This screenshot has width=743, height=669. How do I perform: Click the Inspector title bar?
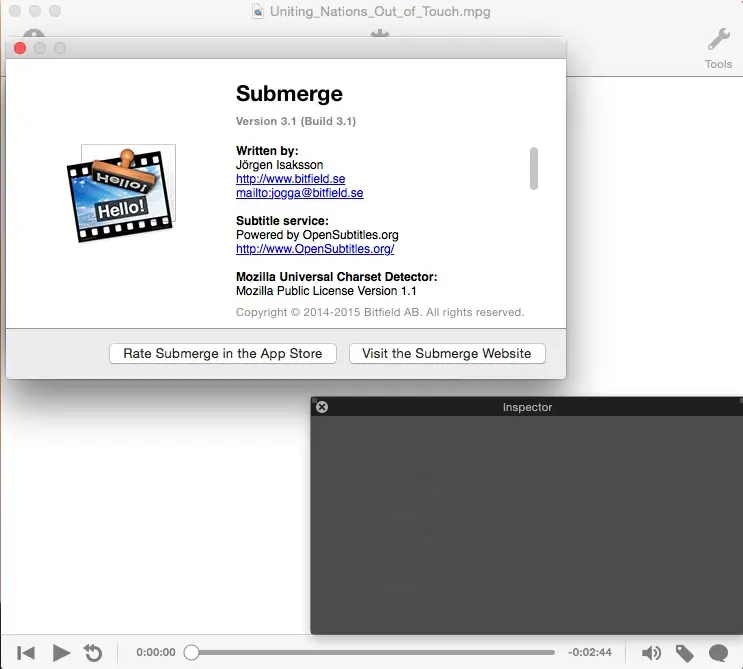click(527, 407)
